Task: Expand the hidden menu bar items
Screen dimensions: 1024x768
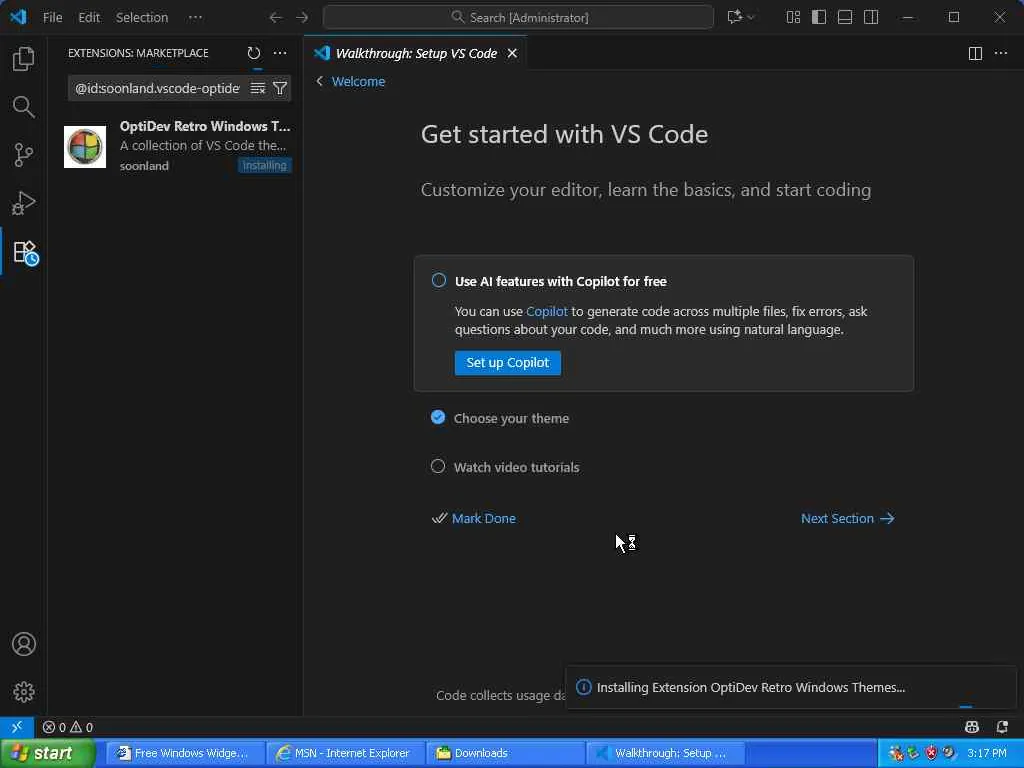Action: click(195, 18)
